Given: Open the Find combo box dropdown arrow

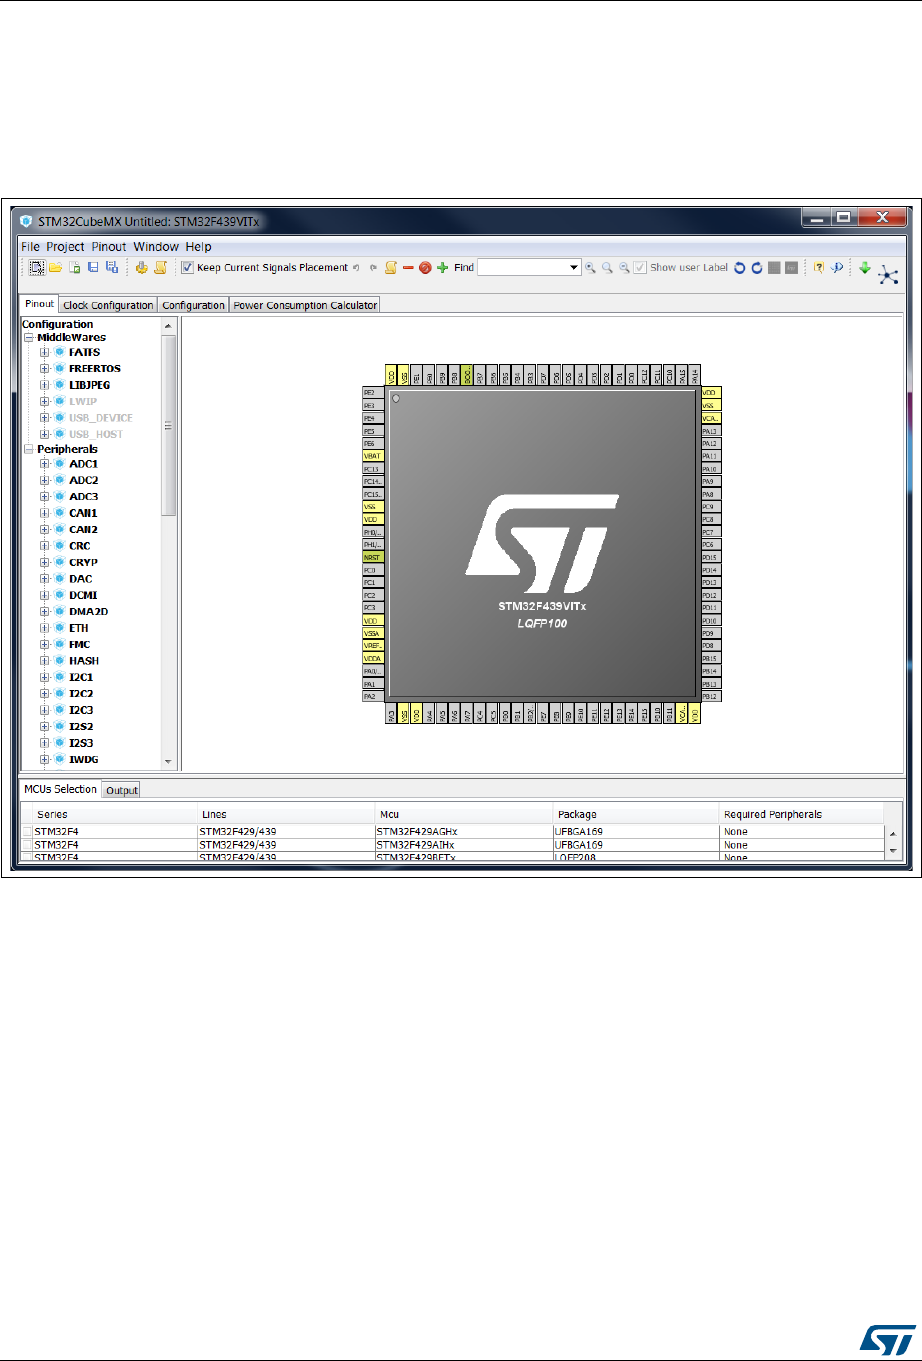Looking at the screenshot, I should pos(574,267).
